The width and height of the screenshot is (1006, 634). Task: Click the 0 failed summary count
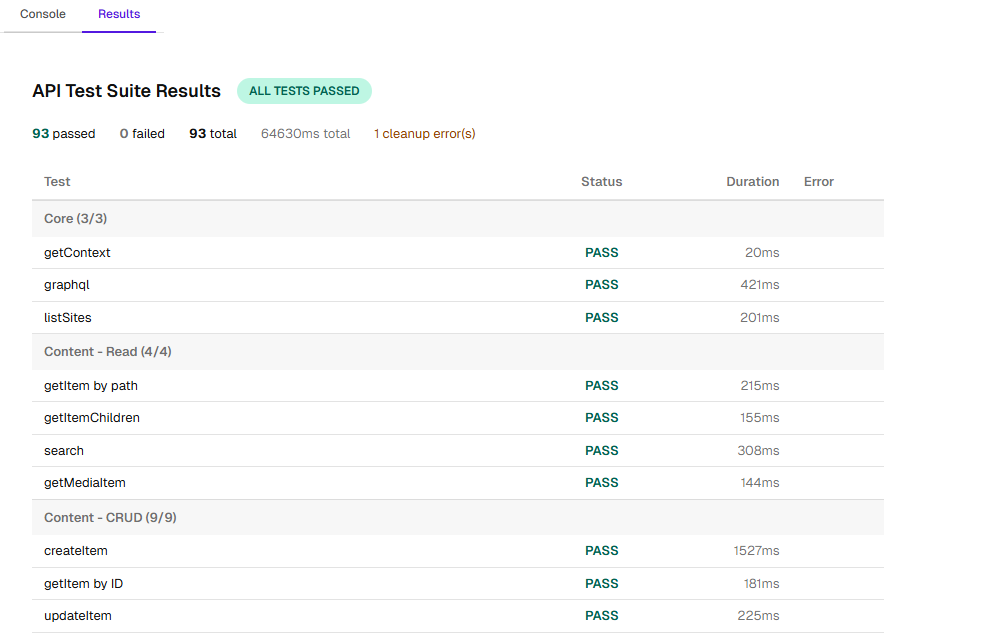141,133
